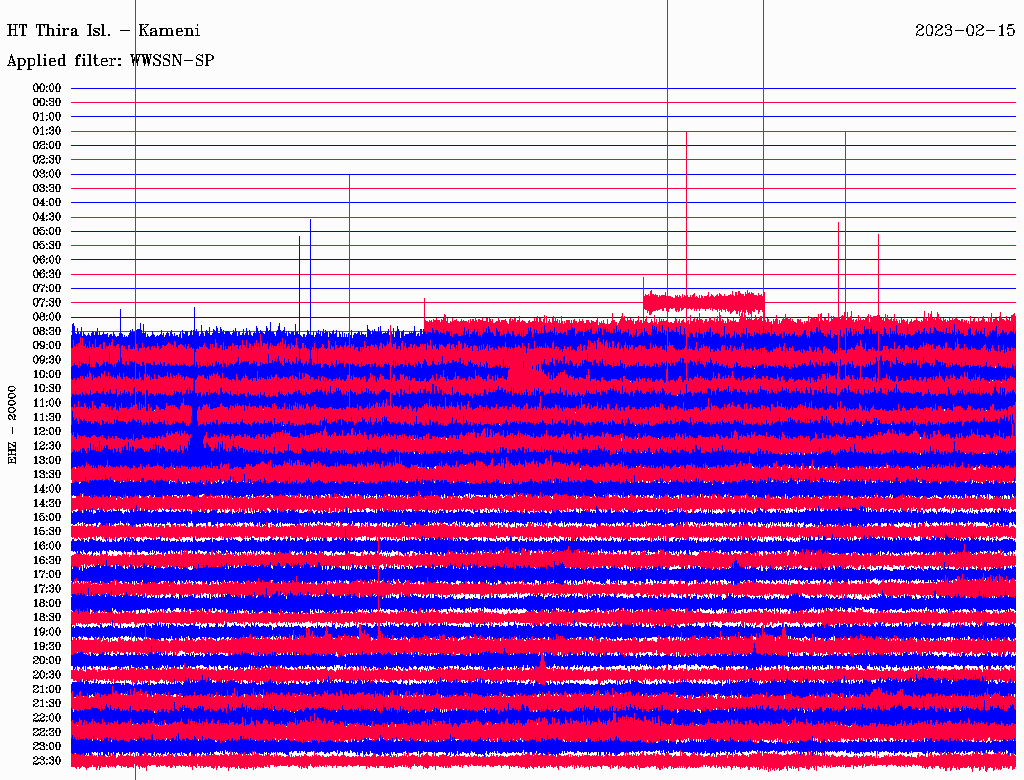Click the 02:00 time label

(x=47, y=146)
